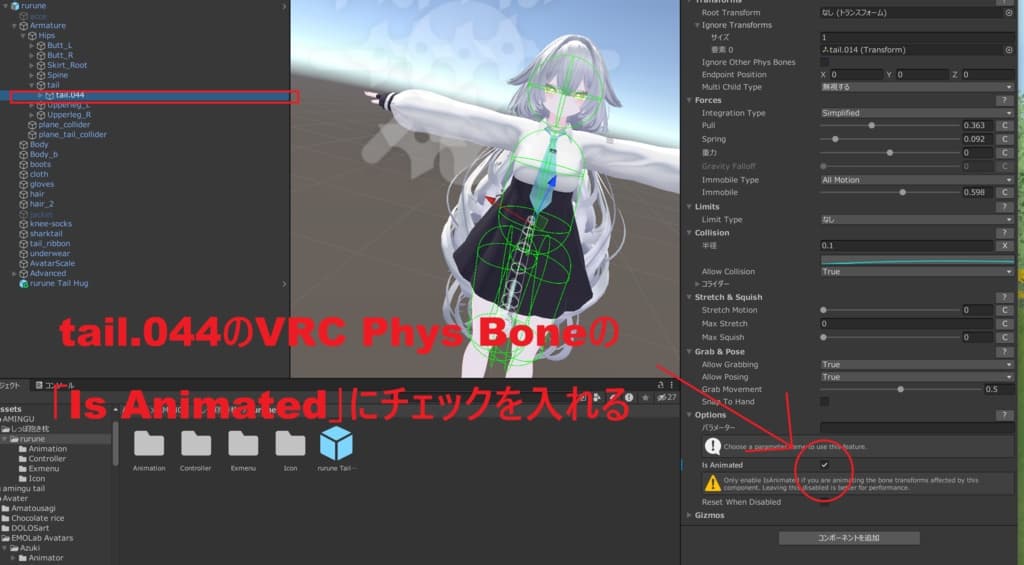Image resolution: width=1024 pixels, height=565 pixels.
Task: Open the Immobile Type dropdown
Action: (917, 180)
